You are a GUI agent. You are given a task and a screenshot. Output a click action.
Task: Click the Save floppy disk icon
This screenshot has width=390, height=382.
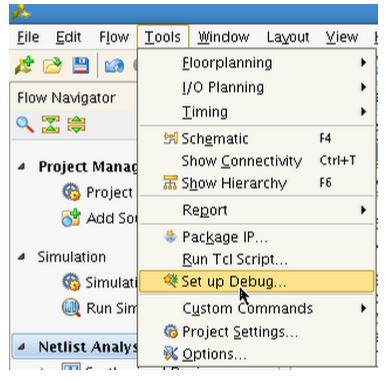pyautogui.click(x=80, y=65)
